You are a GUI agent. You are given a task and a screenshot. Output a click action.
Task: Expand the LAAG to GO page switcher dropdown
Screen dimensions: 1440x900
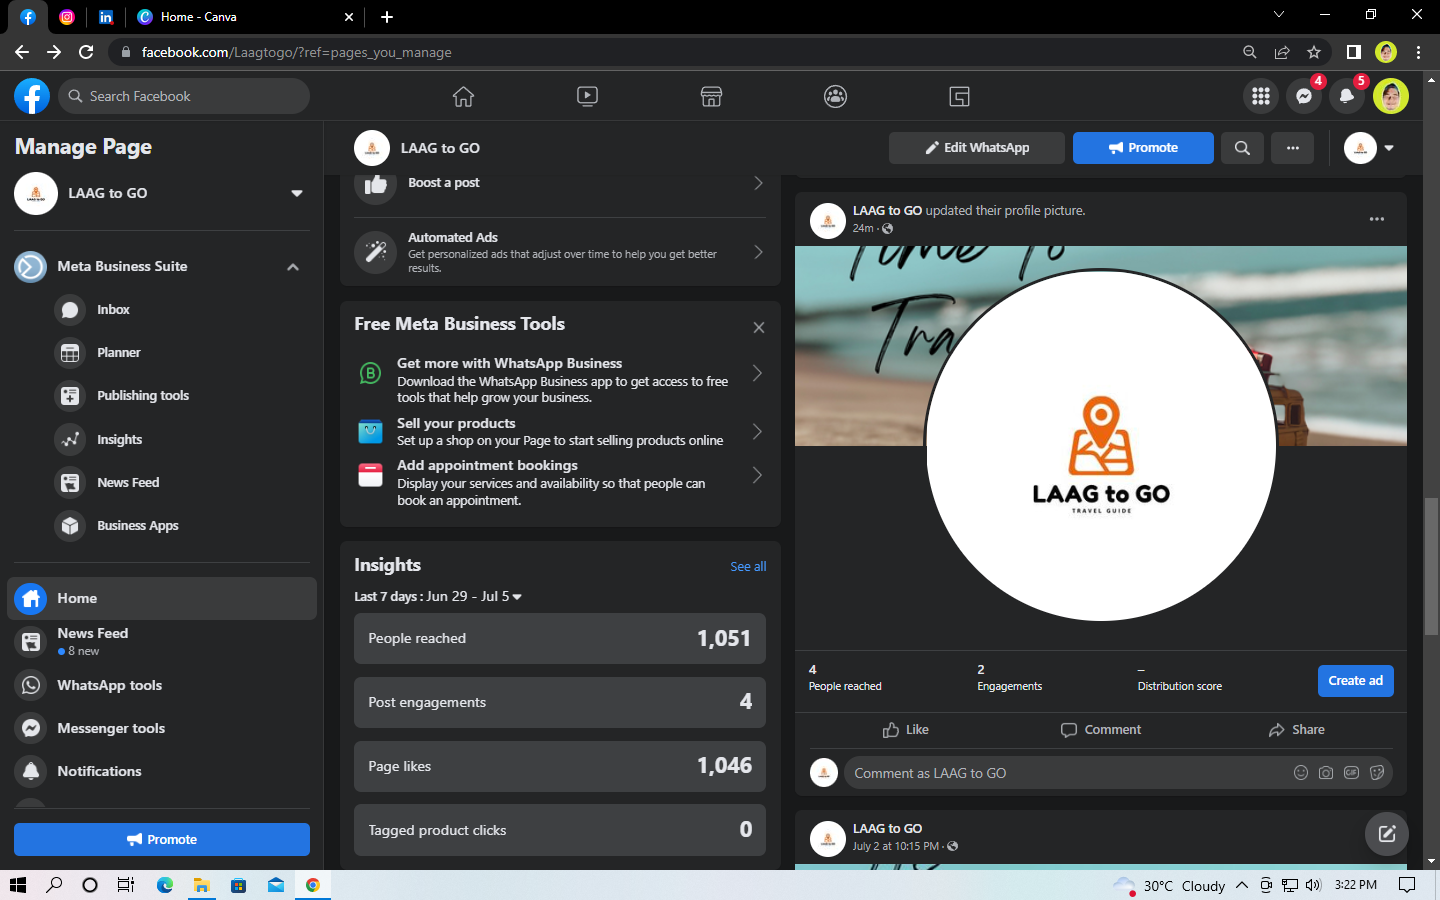(x=297, y=193)
